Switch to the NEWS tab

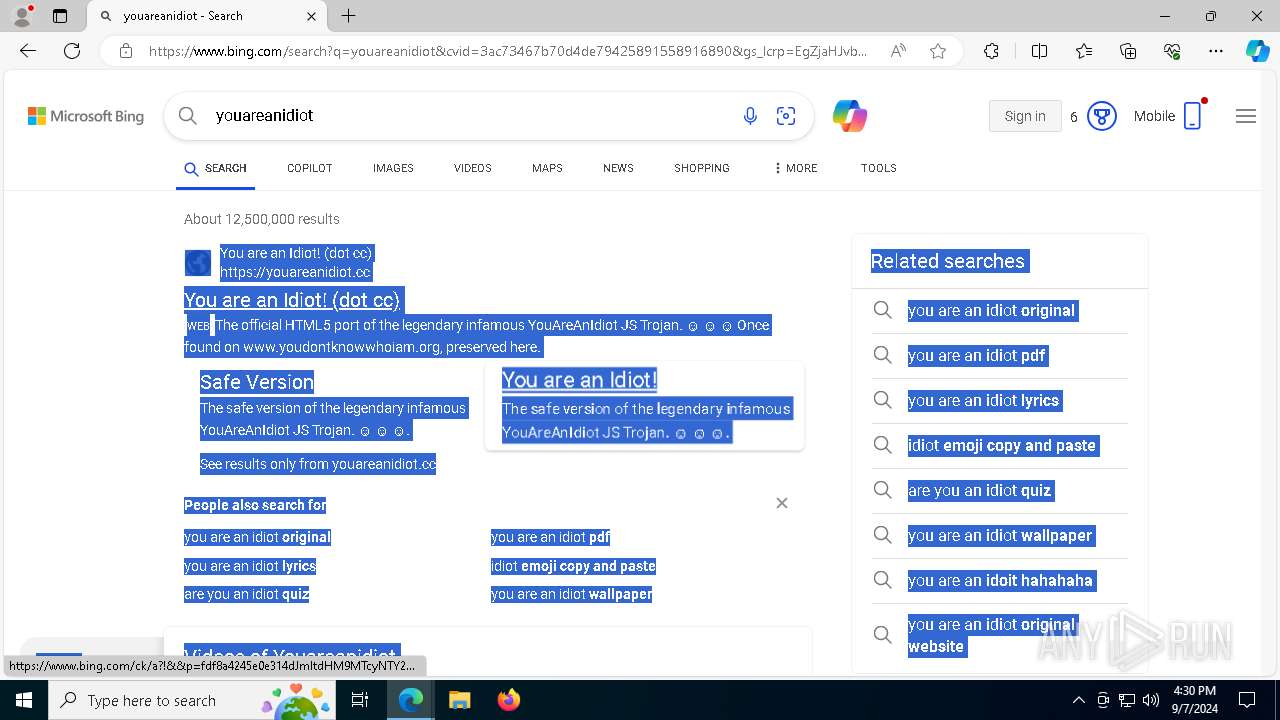click(618, 168)
